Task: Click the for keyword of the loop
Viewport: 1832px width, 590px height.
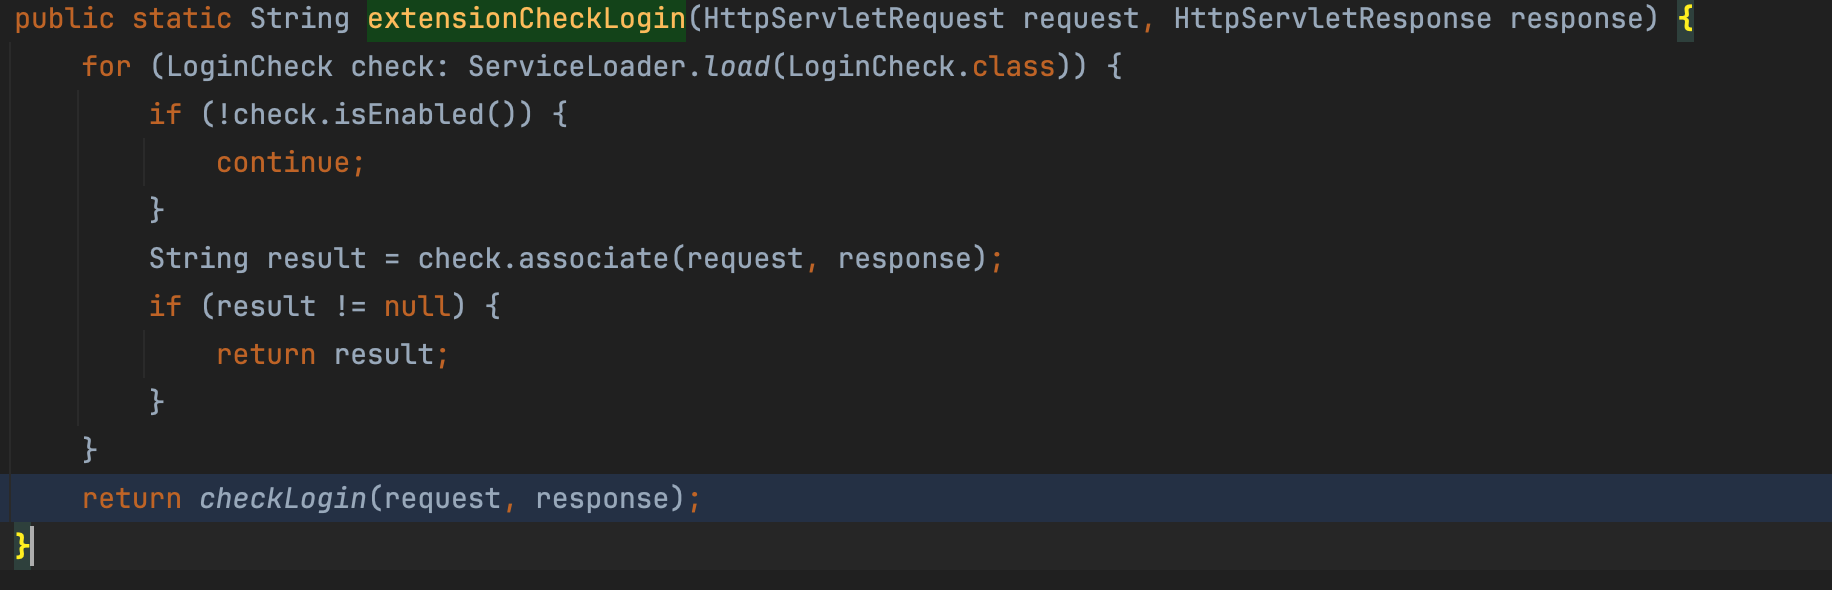Action: (x=107, y=67)
